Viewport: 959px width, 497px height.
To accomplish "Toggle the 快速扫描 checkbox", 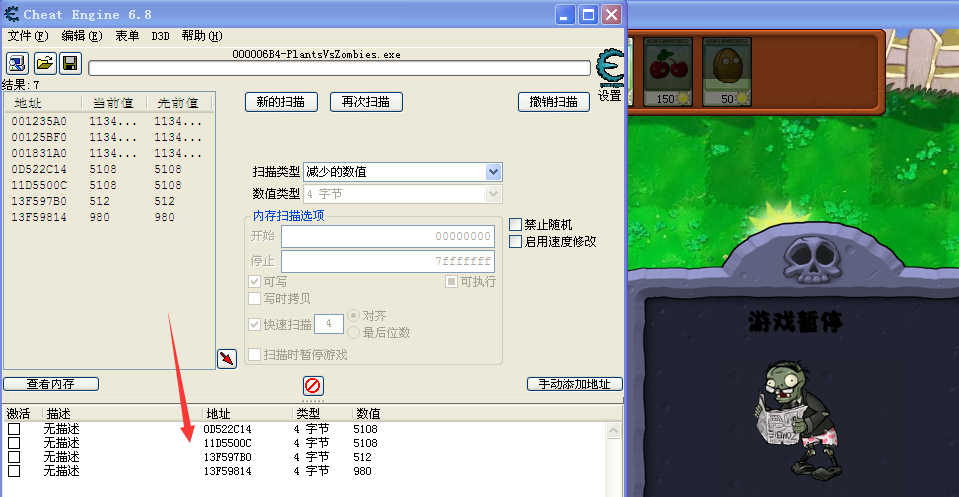I will pos(254,325).
